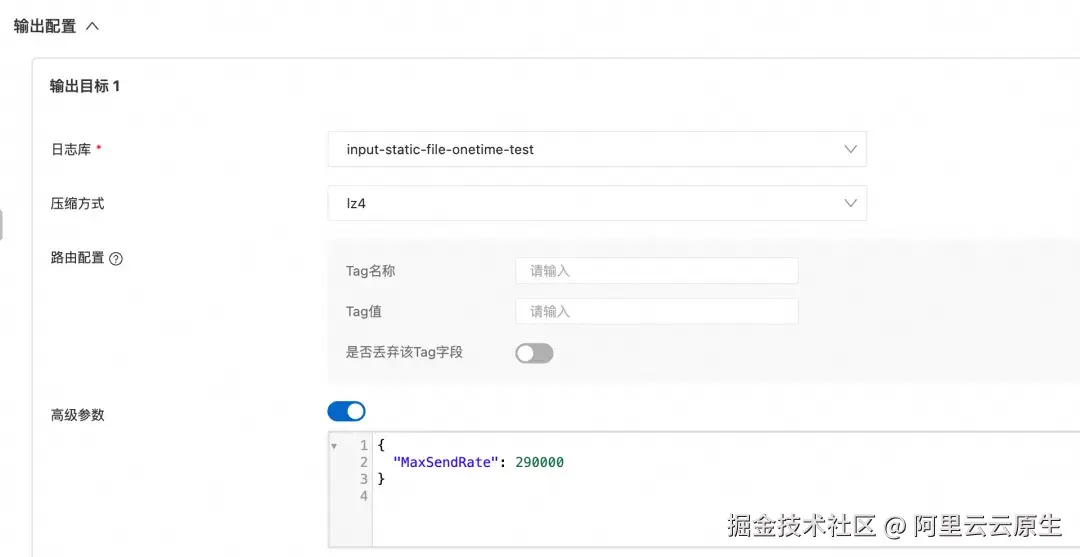
Task: Focus the Tag值 input field
Action: coord(656,311)
